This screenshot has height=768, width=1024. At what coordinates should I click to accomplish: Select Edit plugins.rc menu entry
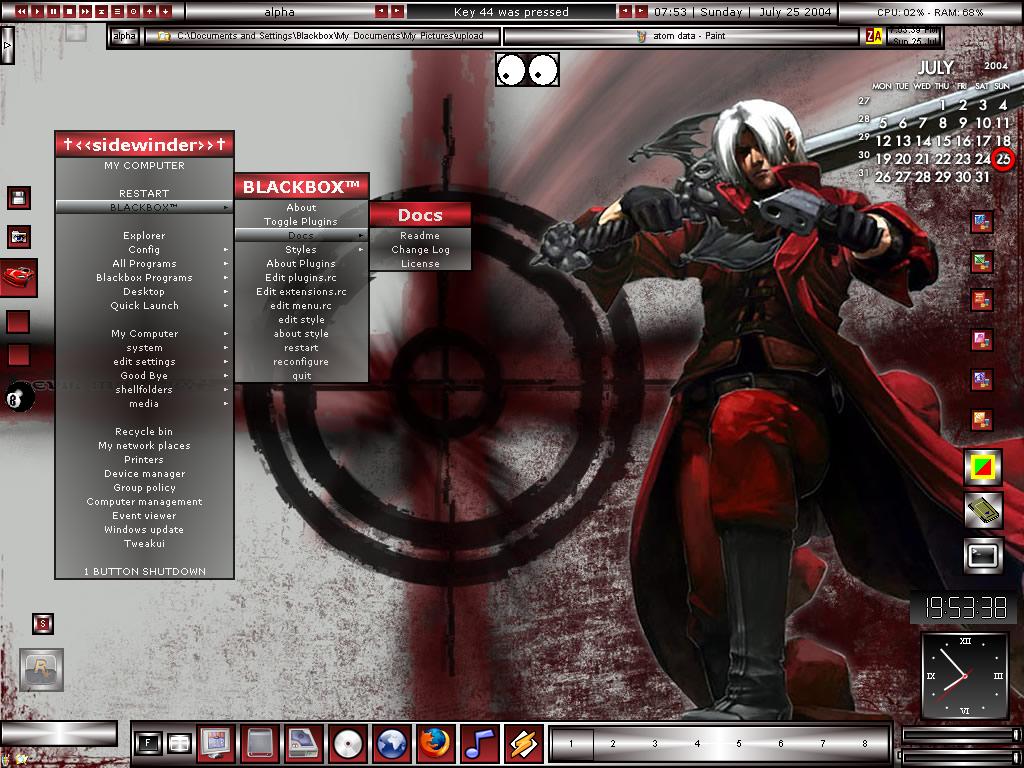pos(301,278)
